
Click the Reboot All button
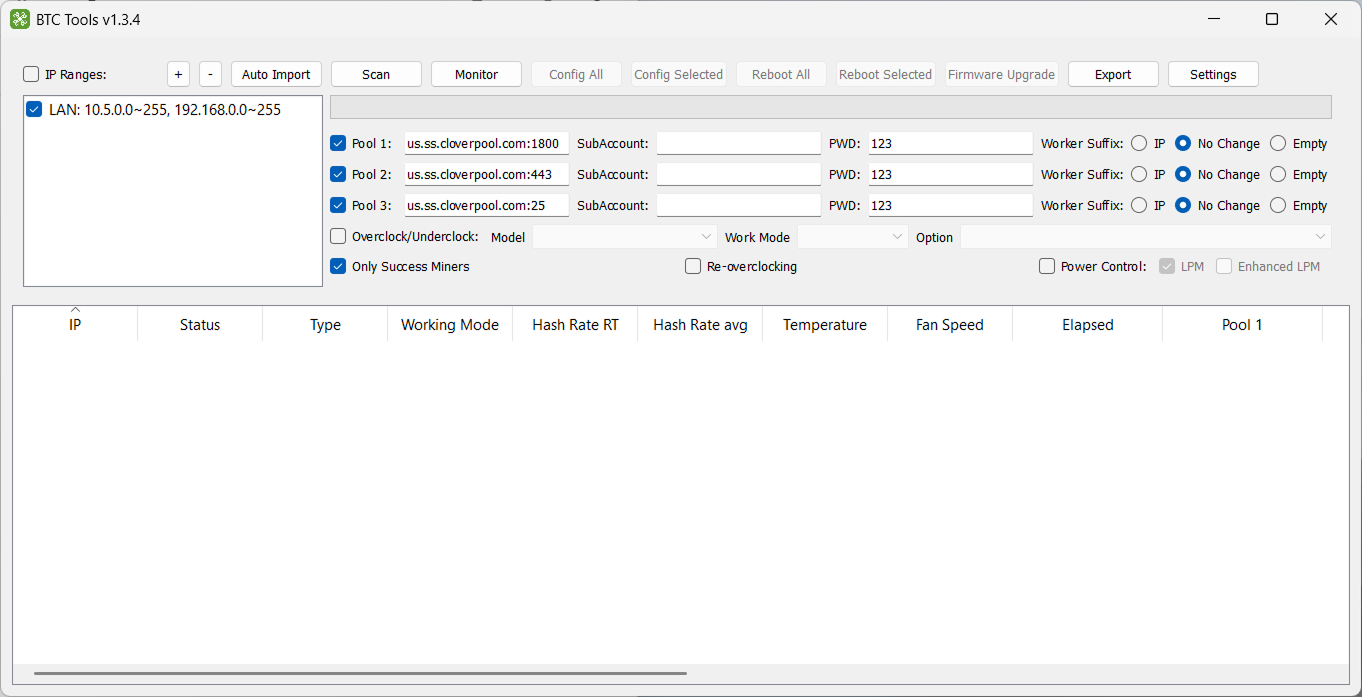pyautogui.click(x=781, y=74)
